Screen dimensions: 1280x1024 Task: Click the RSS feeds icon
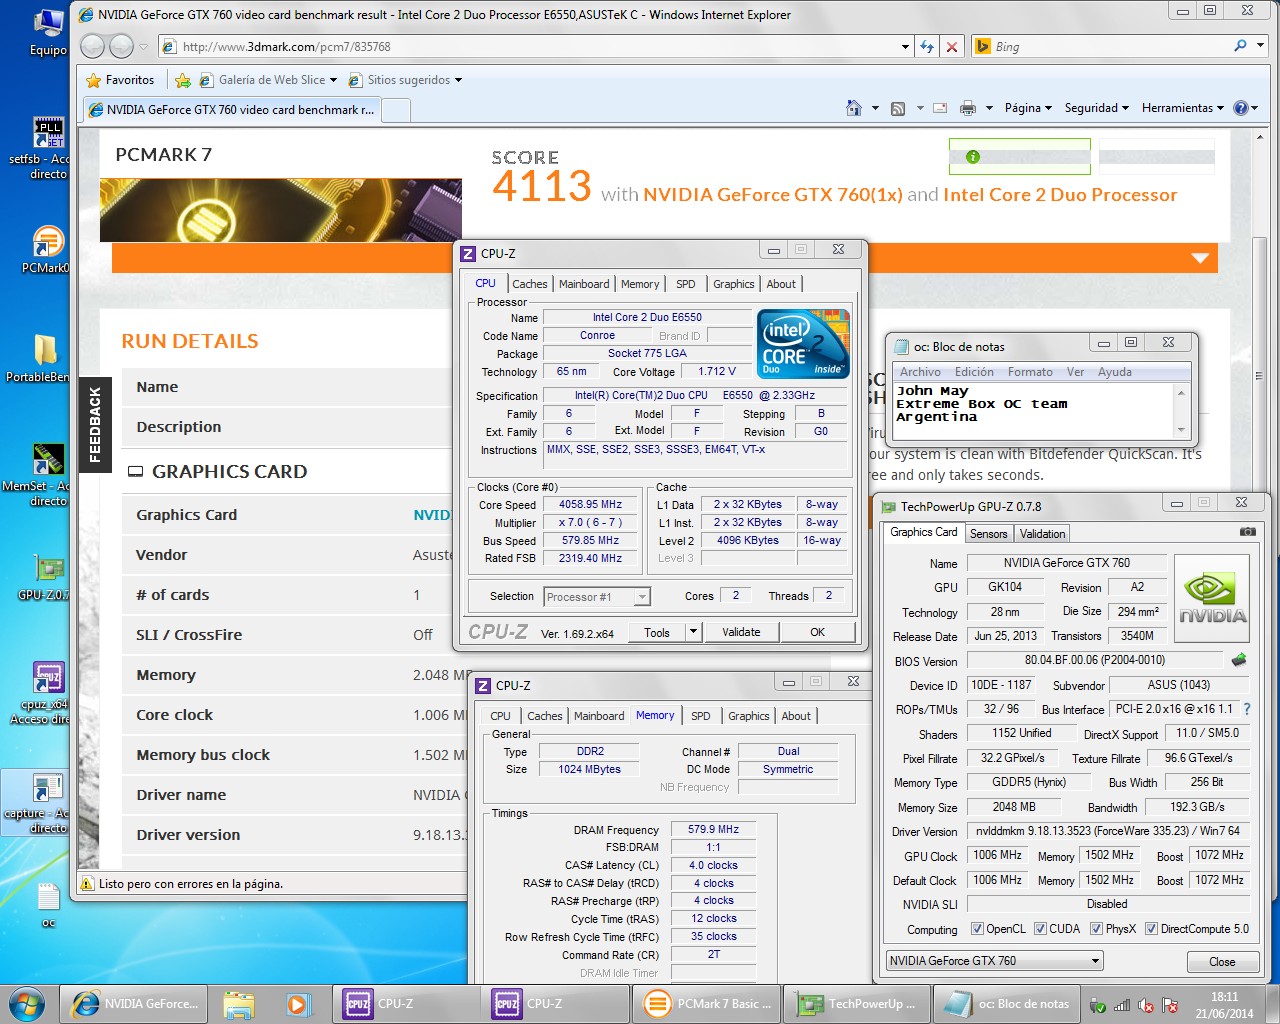click(898, 108)
